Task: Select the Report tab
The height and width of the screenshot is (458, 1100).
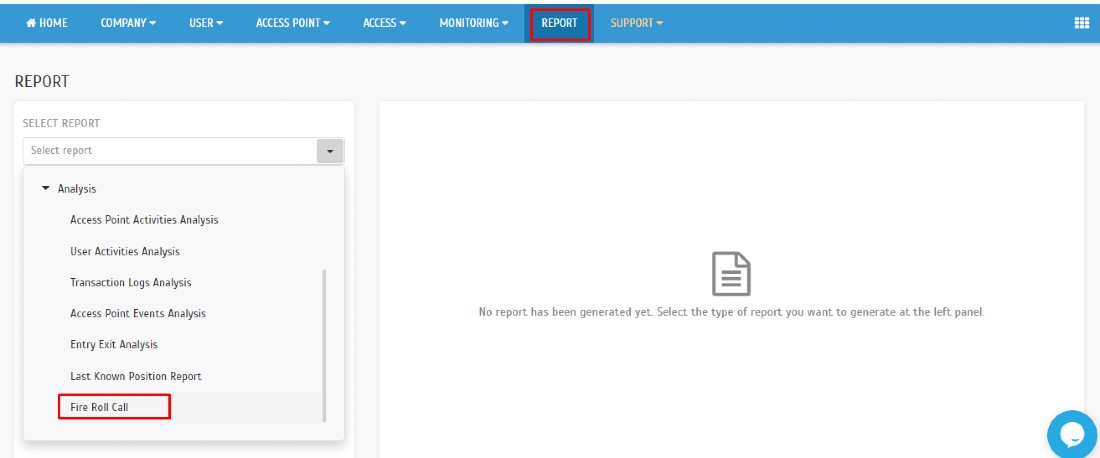Action: pos(559,23)
